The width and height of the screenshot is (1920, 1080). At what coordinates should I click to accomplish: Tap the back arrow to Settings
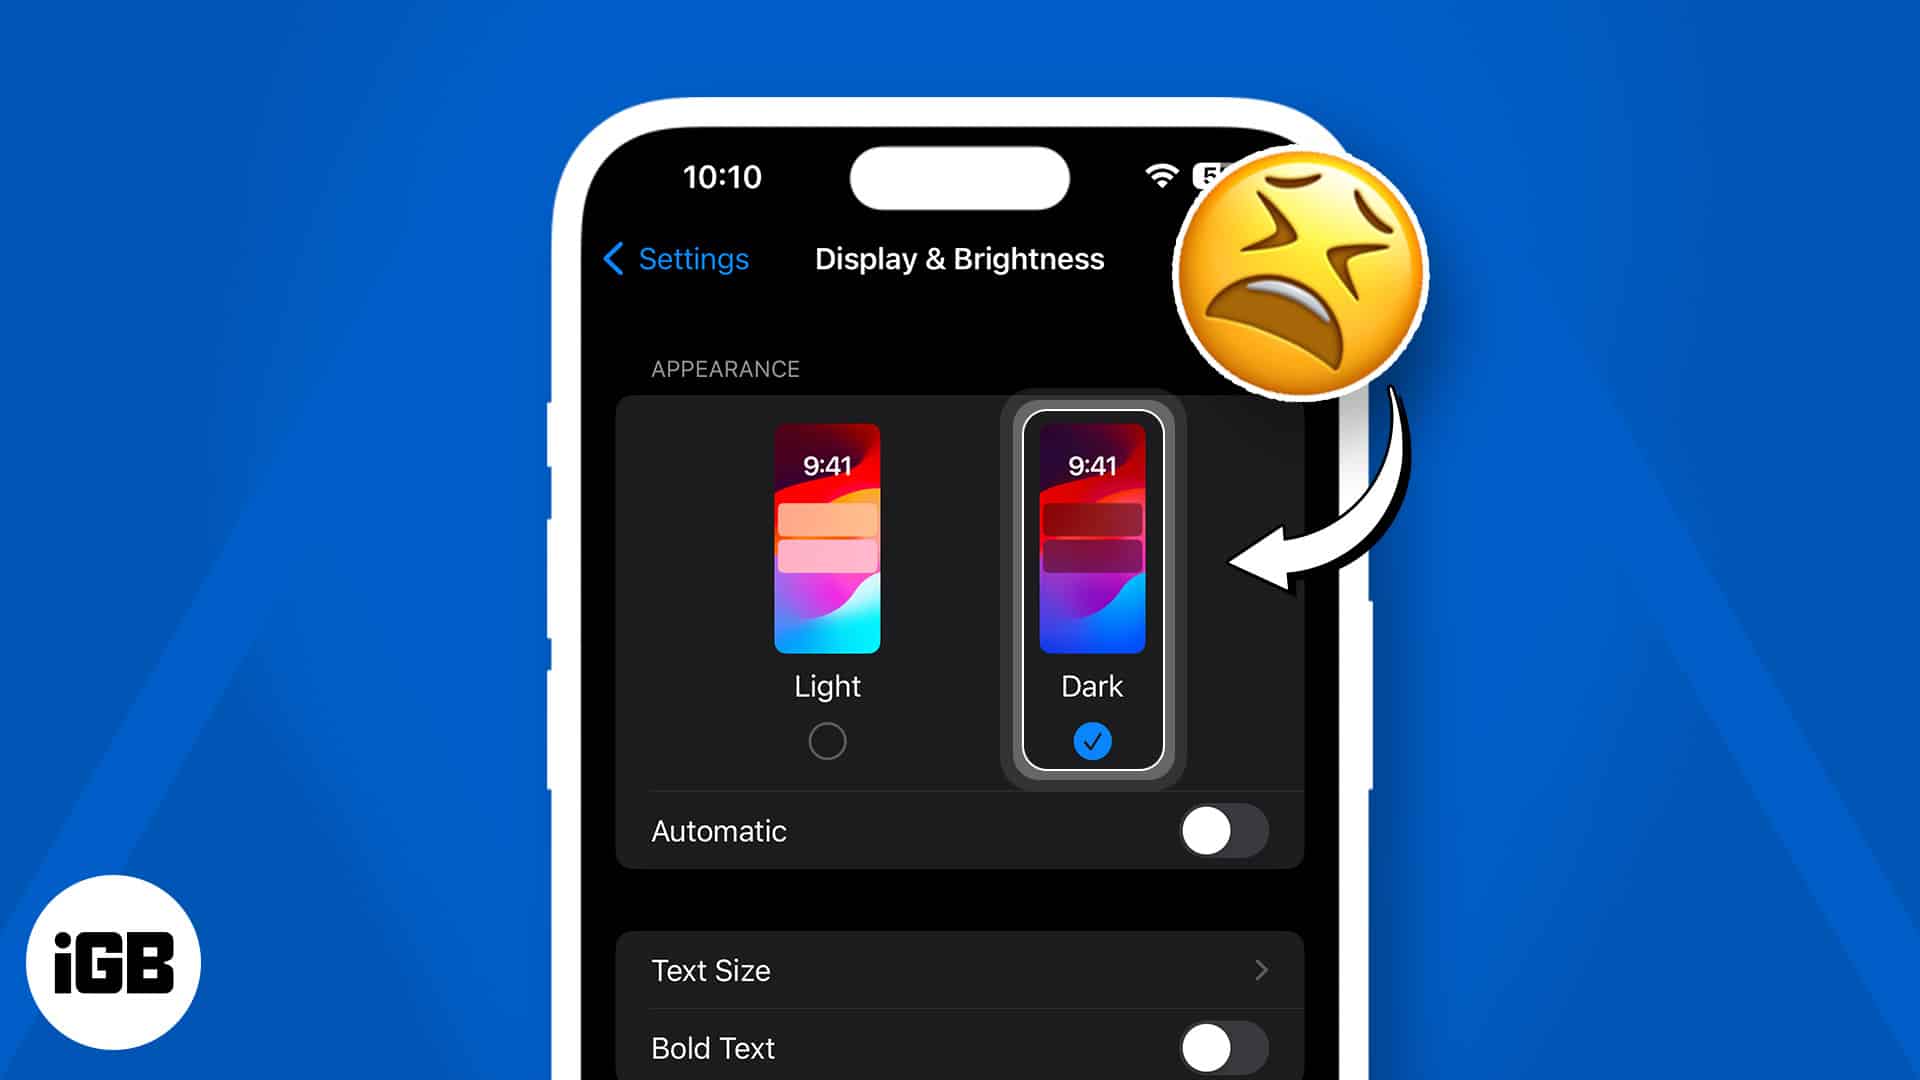(615, 258)
